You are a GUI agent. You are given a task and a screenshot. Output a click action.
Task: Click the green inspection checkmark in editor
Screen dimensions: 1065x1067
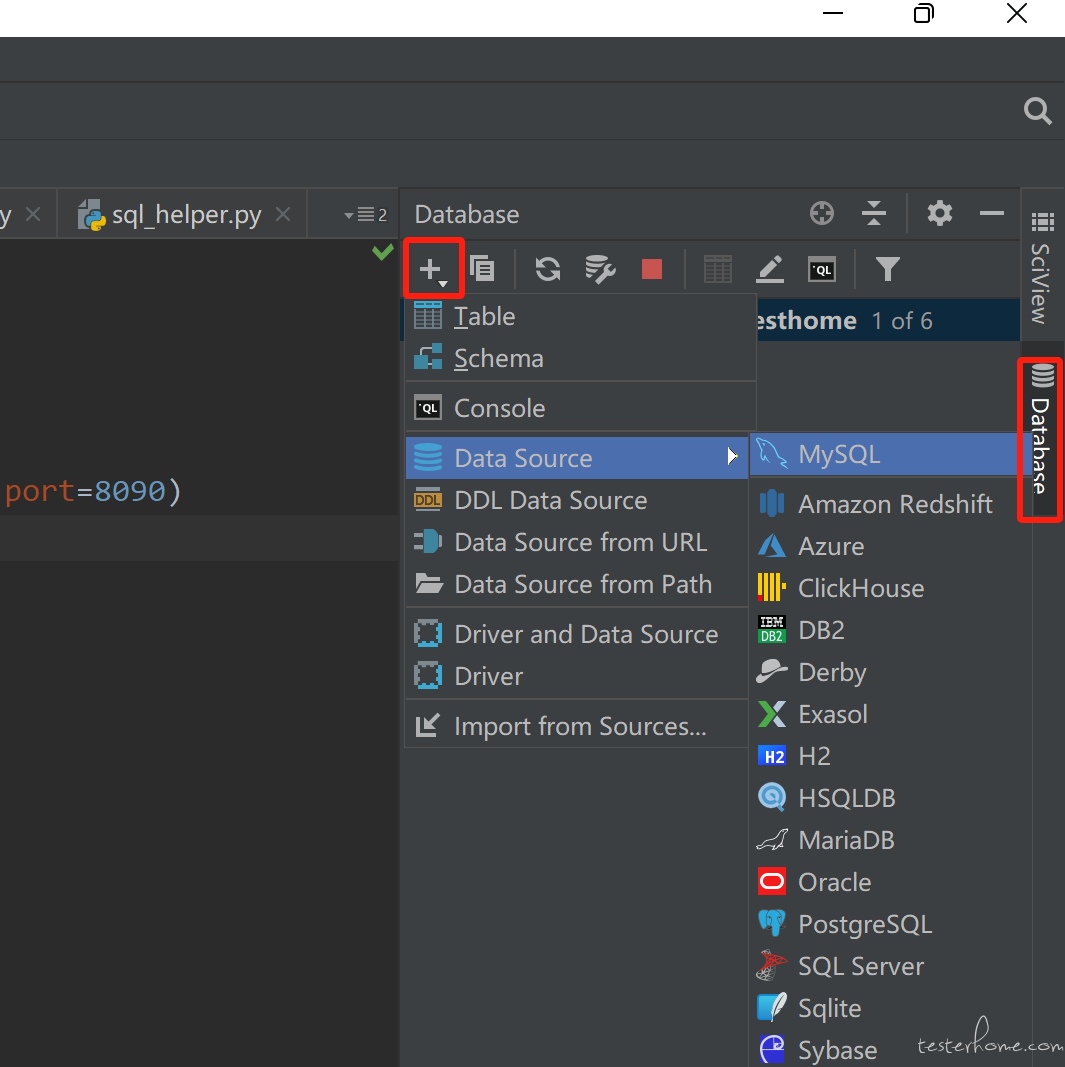383,252
